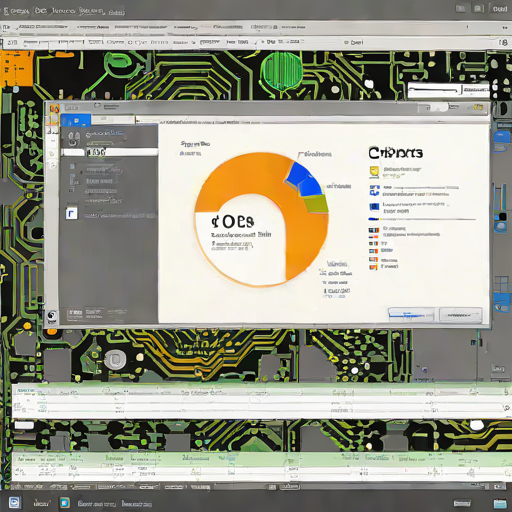Click the blue-outlined button at the dialog's bottom right

411,314
